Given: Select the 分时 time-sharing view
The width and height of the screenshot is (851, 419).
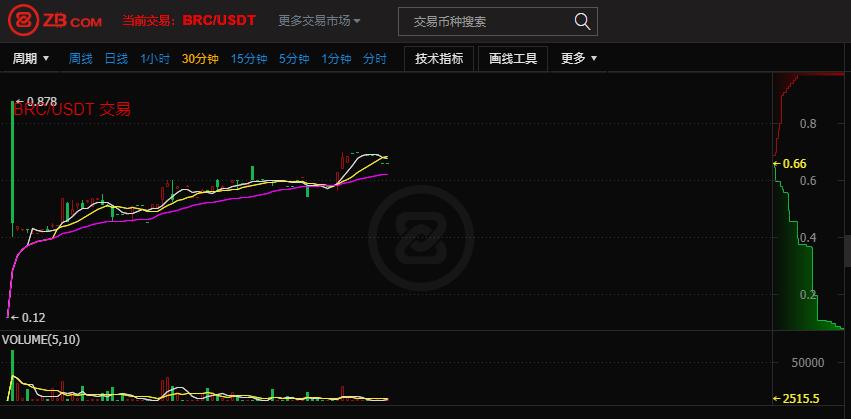Looking at the screenshot, I should point(375,59).
